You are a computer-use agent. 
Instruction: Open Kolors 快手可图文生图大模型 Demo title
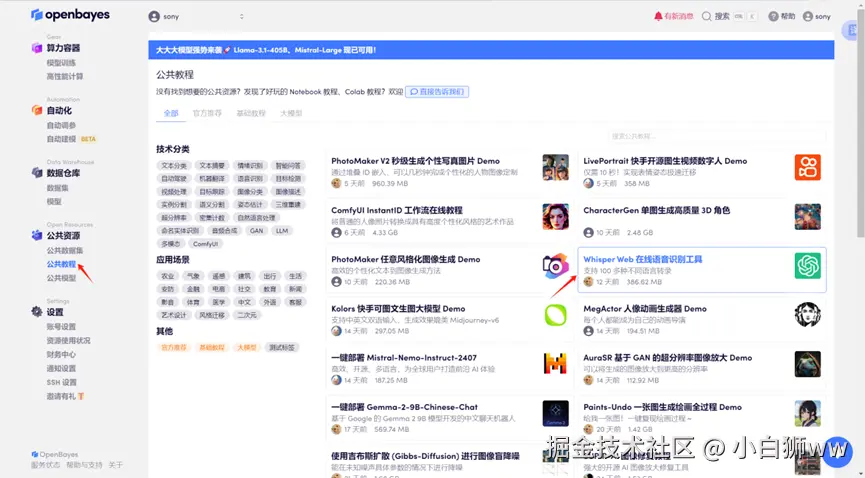click(x=398, y=309)
